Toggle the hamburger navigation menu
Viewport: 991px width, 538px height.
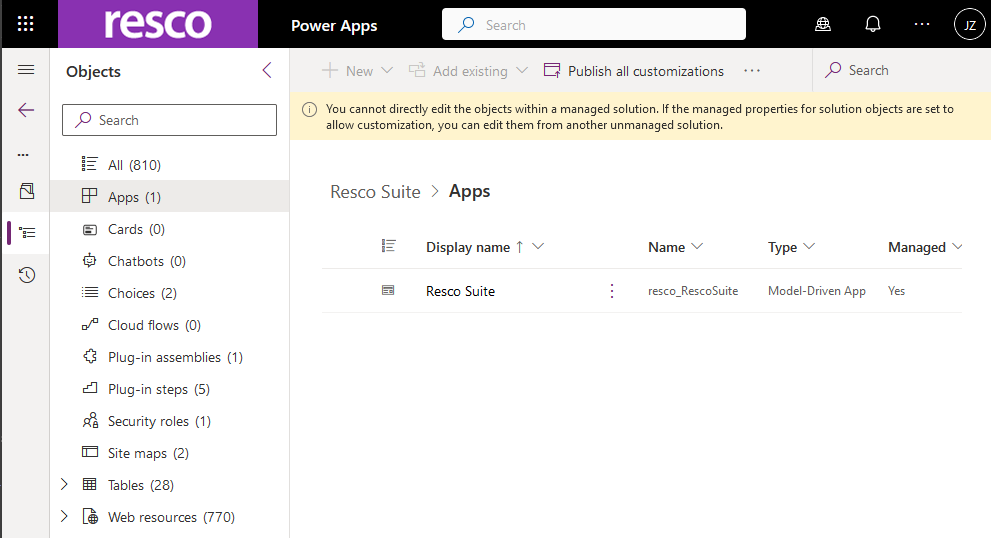point(26,70)
